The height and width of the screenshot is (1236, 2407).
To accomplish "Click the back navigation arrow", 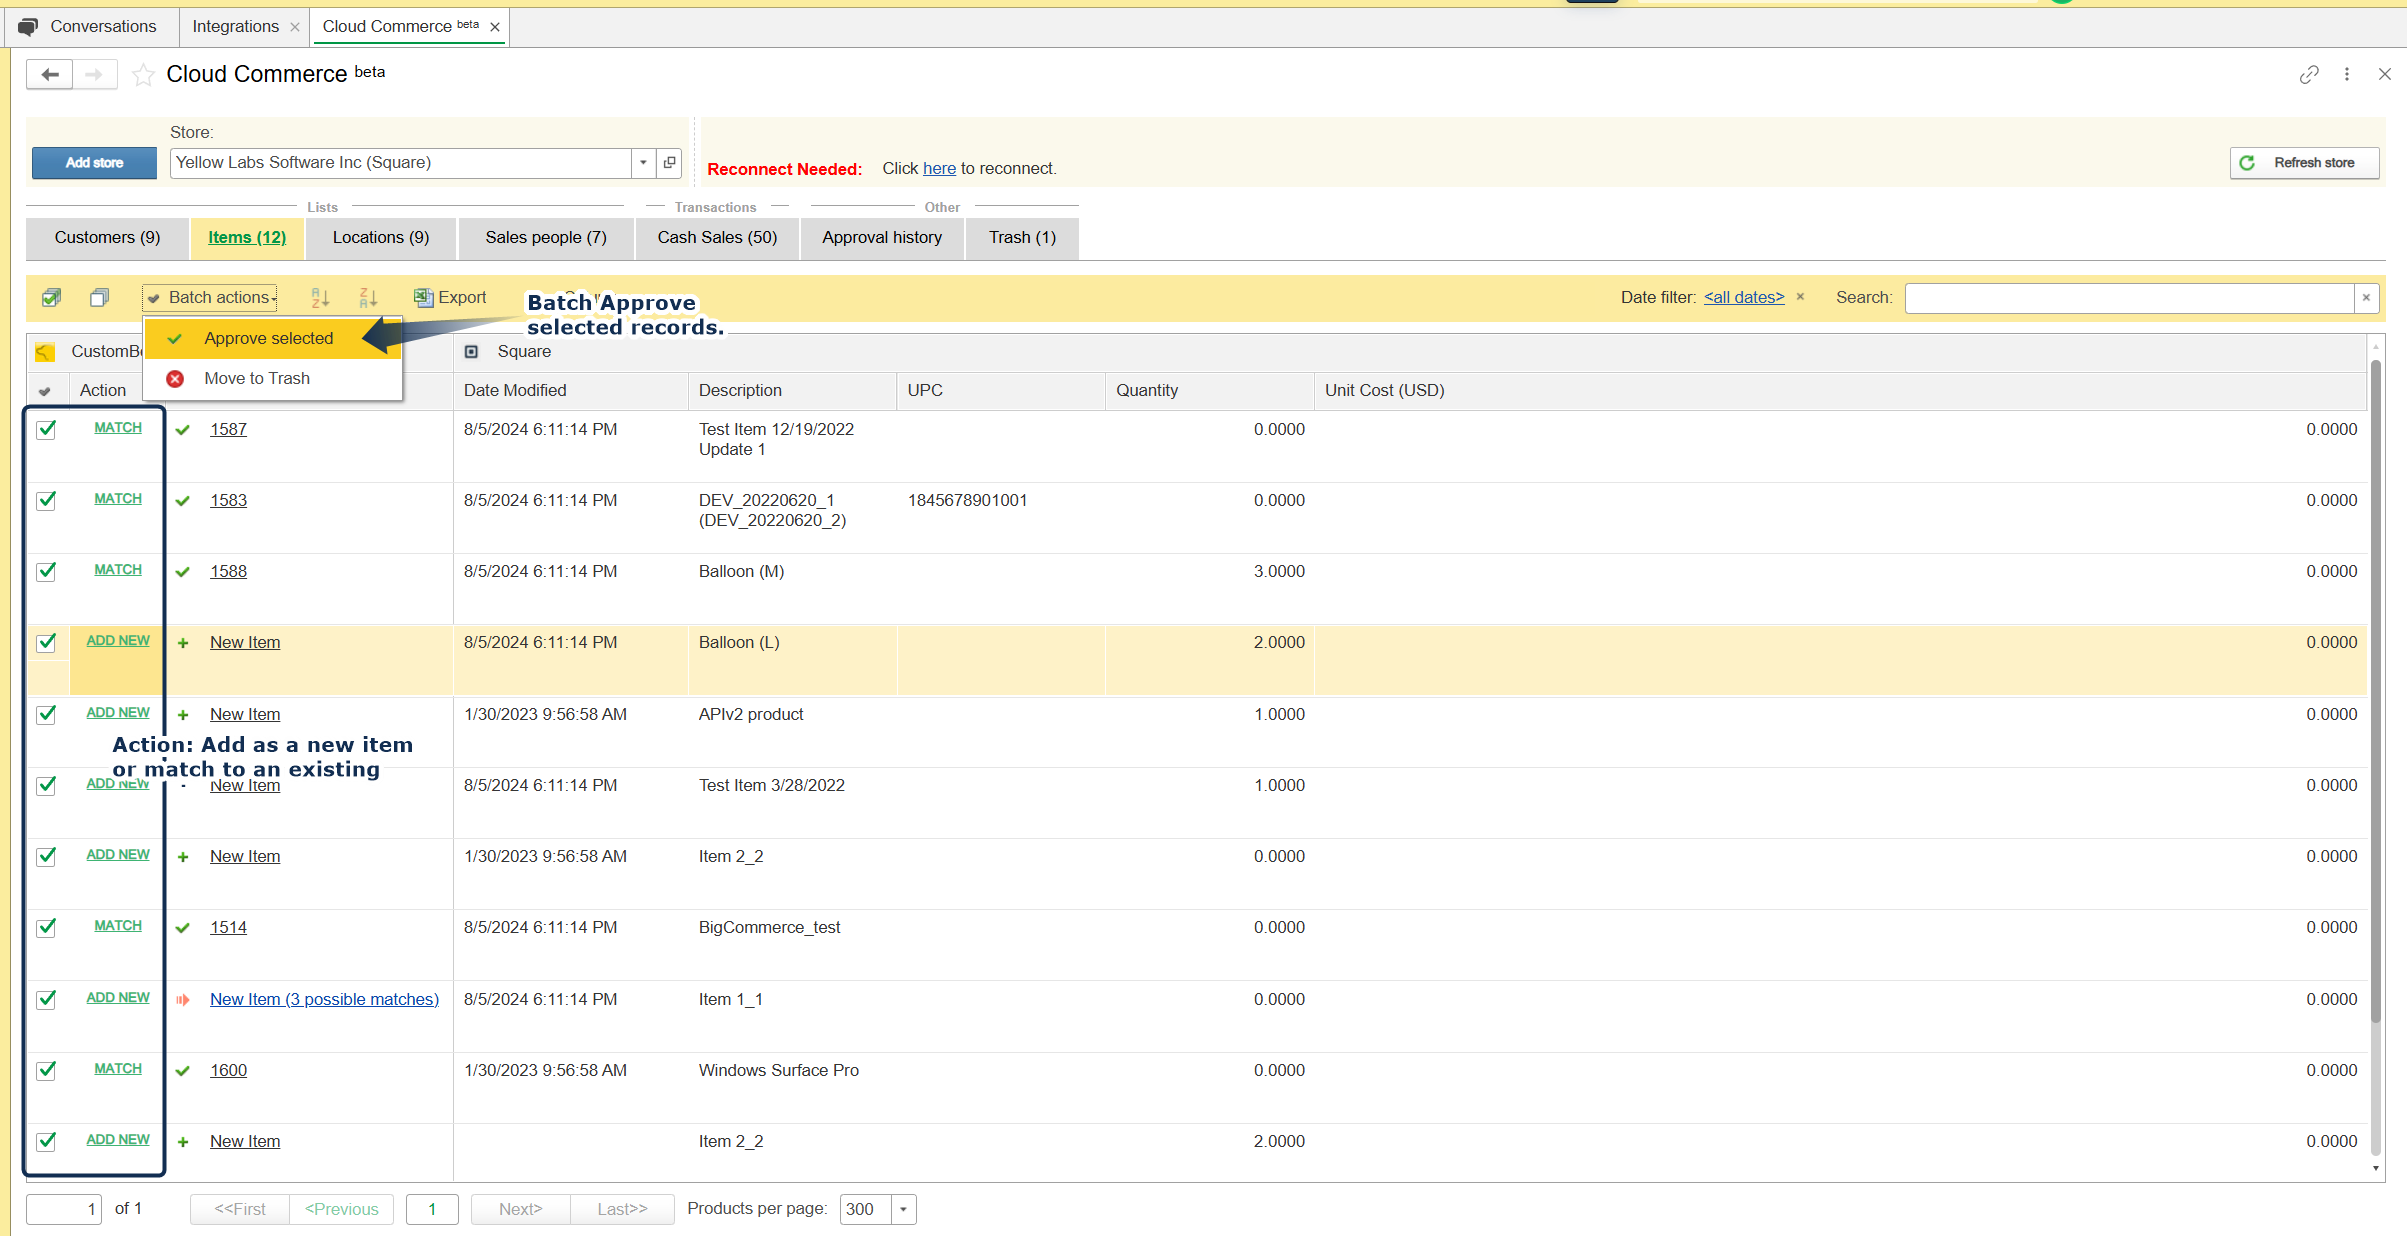I will click(50, 75).
